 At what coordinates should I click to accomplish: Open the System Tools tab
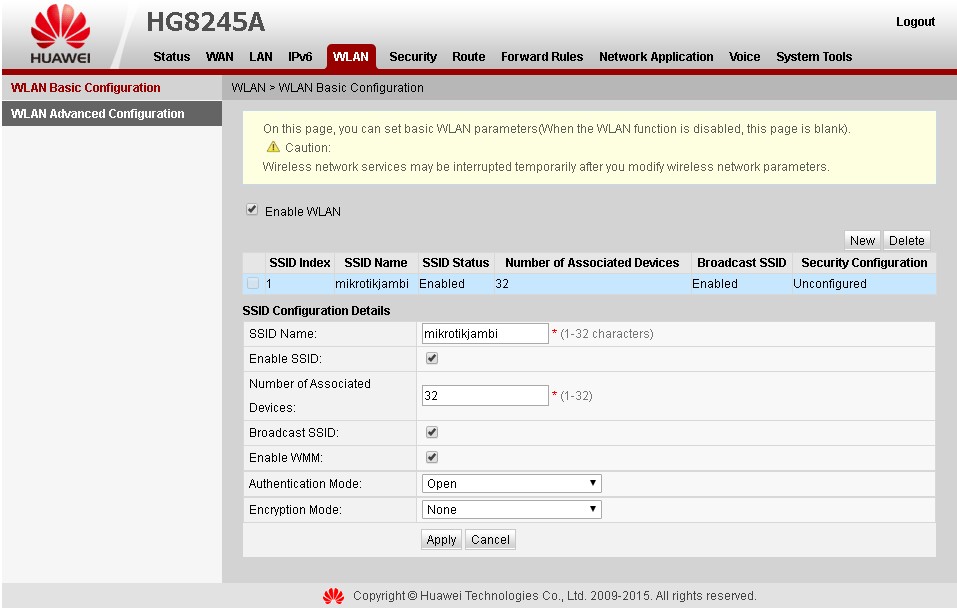point(814,57)
